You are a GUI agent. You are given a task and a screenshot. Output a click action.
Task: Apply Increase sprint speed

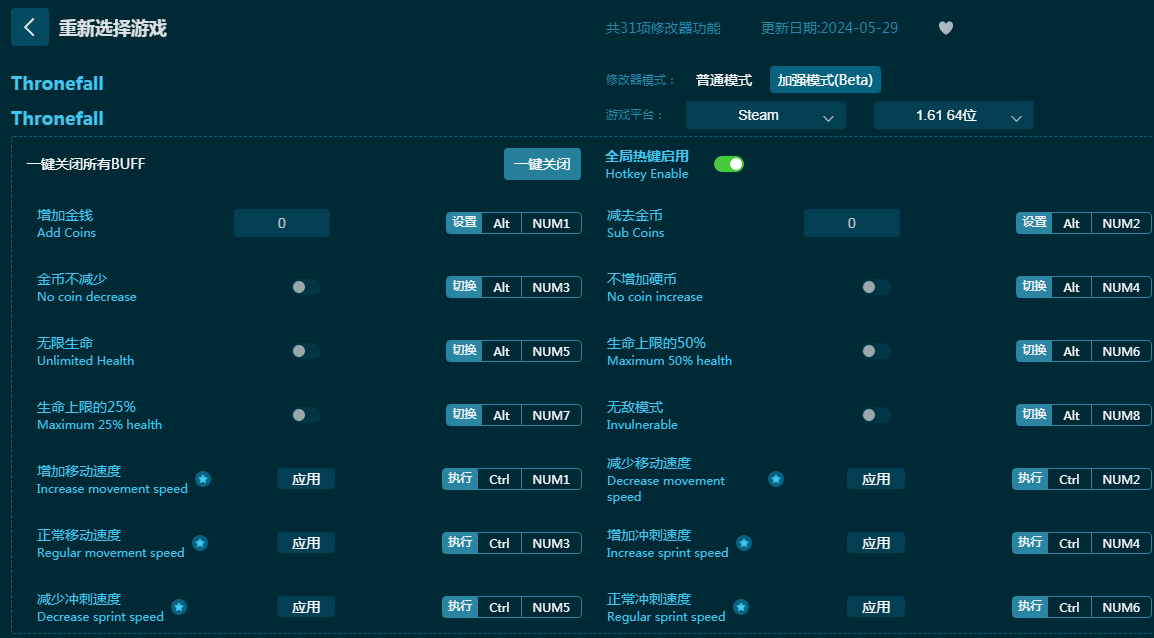[876, 543]
